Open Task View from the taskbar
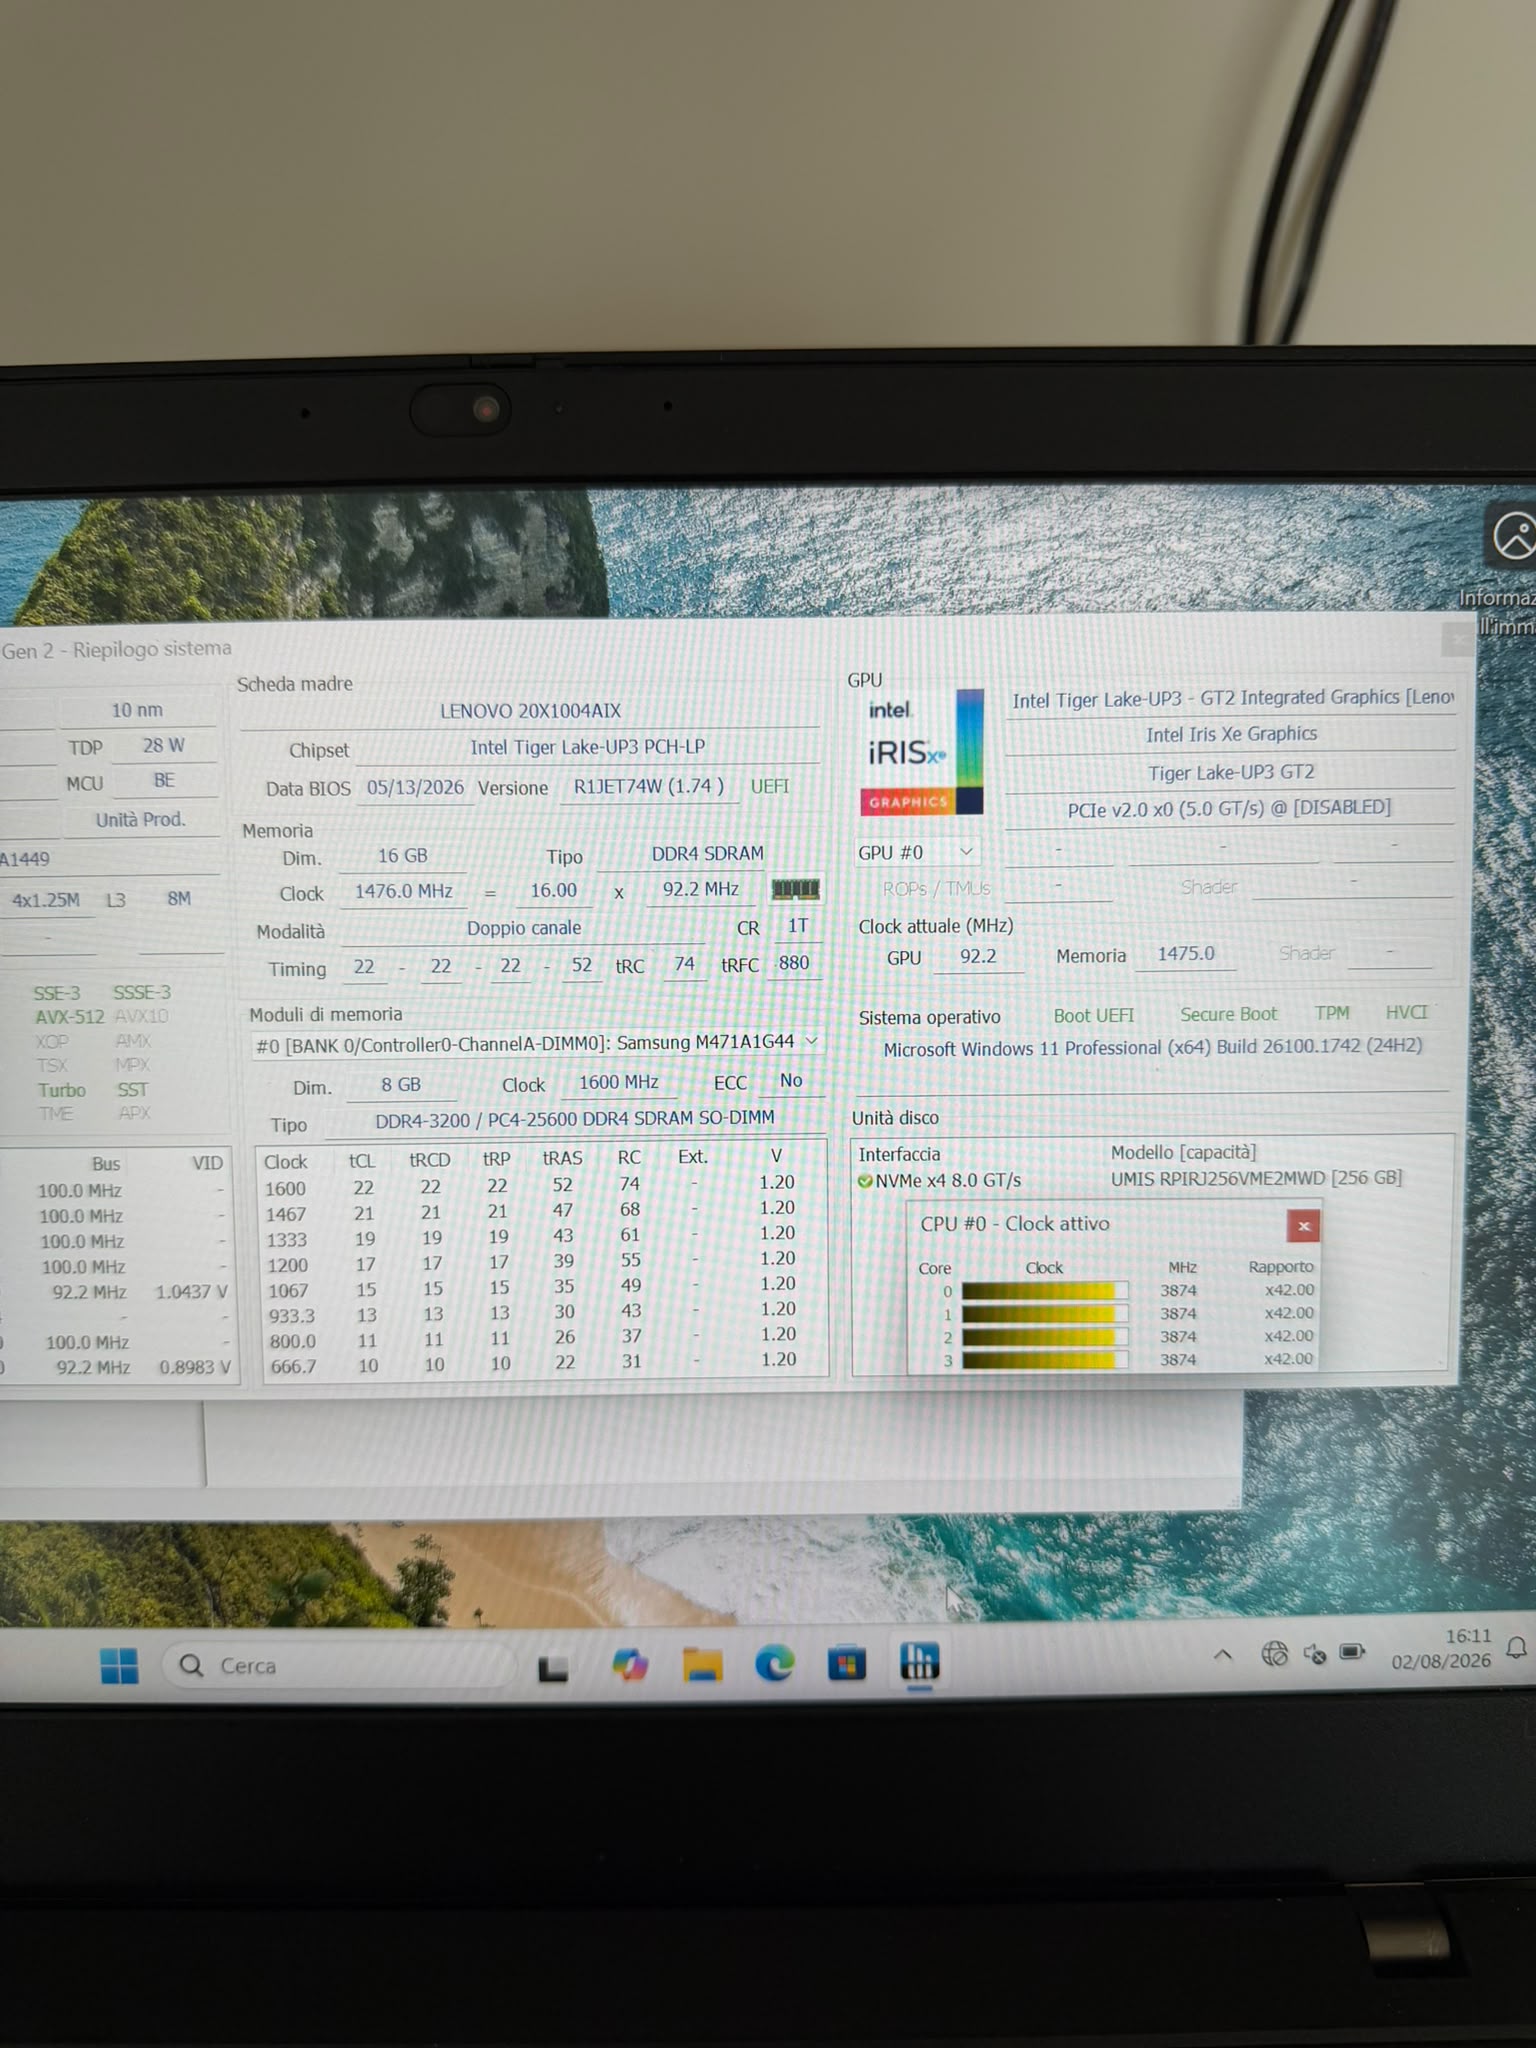1536x2048 pixels. 553,1667
